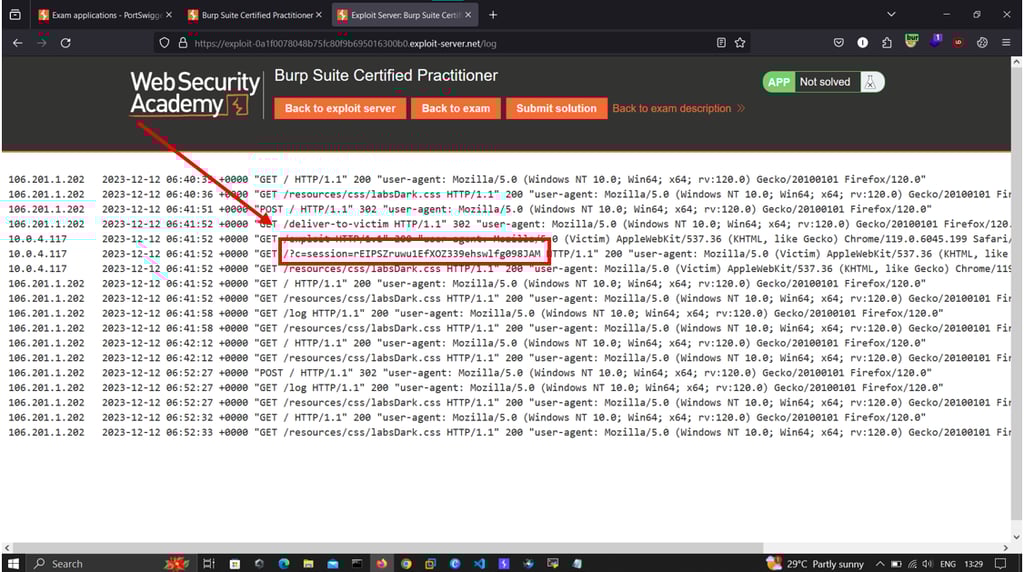1024x572 pixels.
Task: Open Microsoft Edge from taskbar
Action: pos(283,563)
